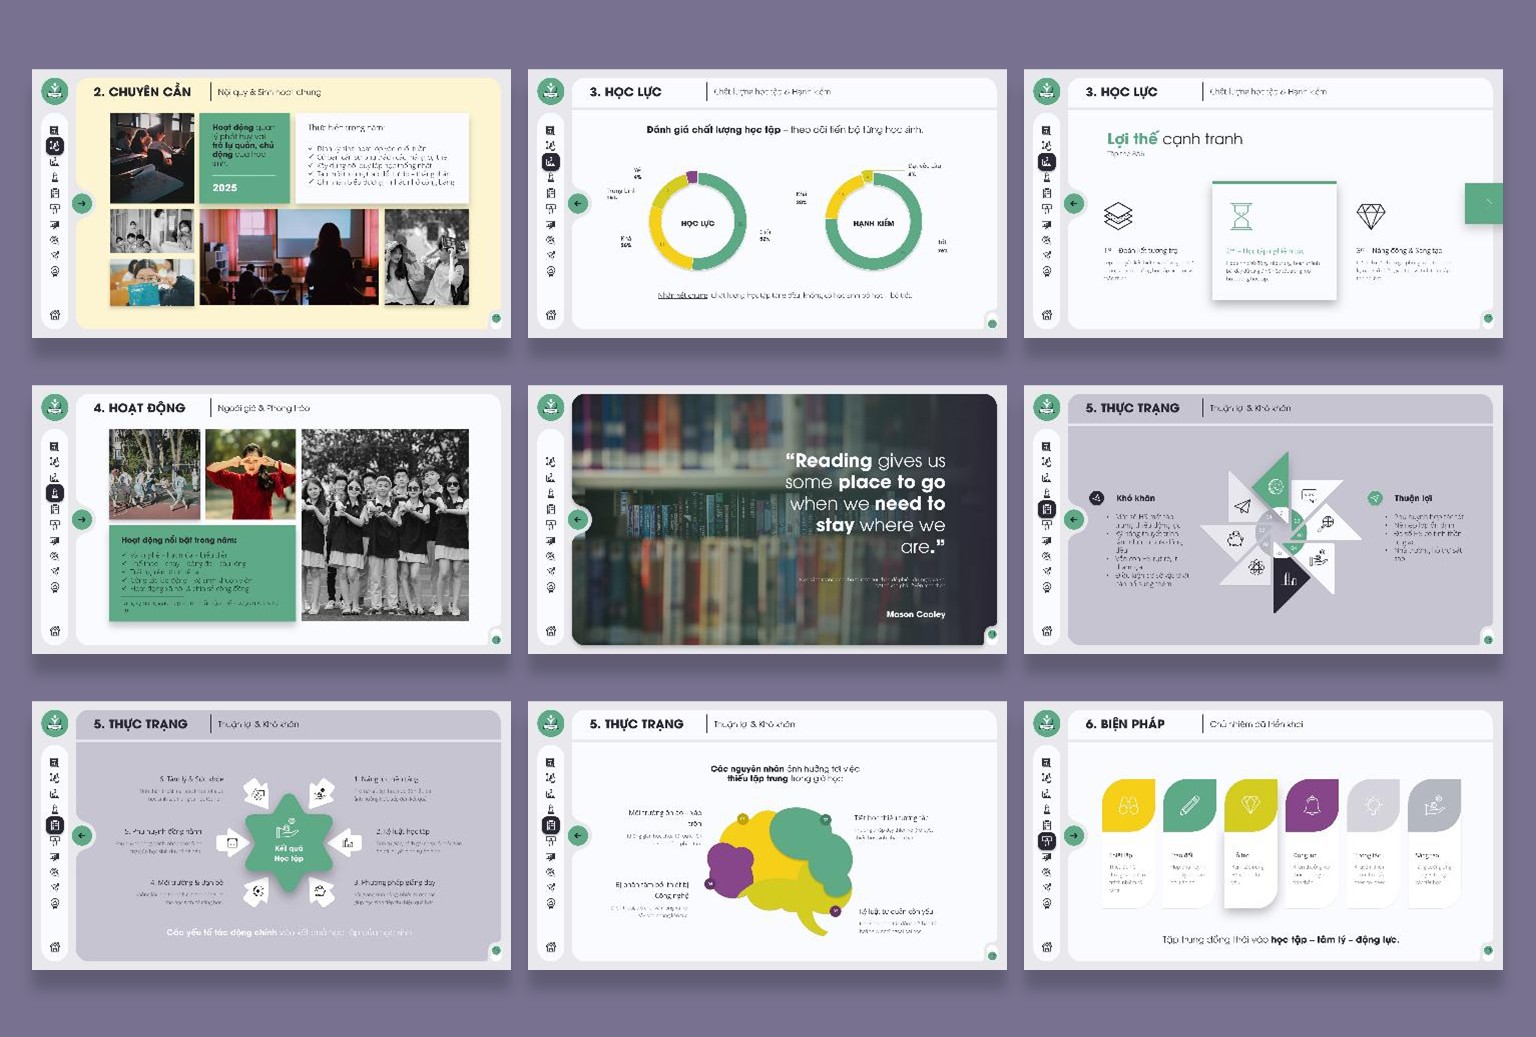This screenshot has width=1536, height=1037.
Task: Click the green next tab on the Lợi thế cạnh tranh slide's right edge
Action: pos(1484,203)
